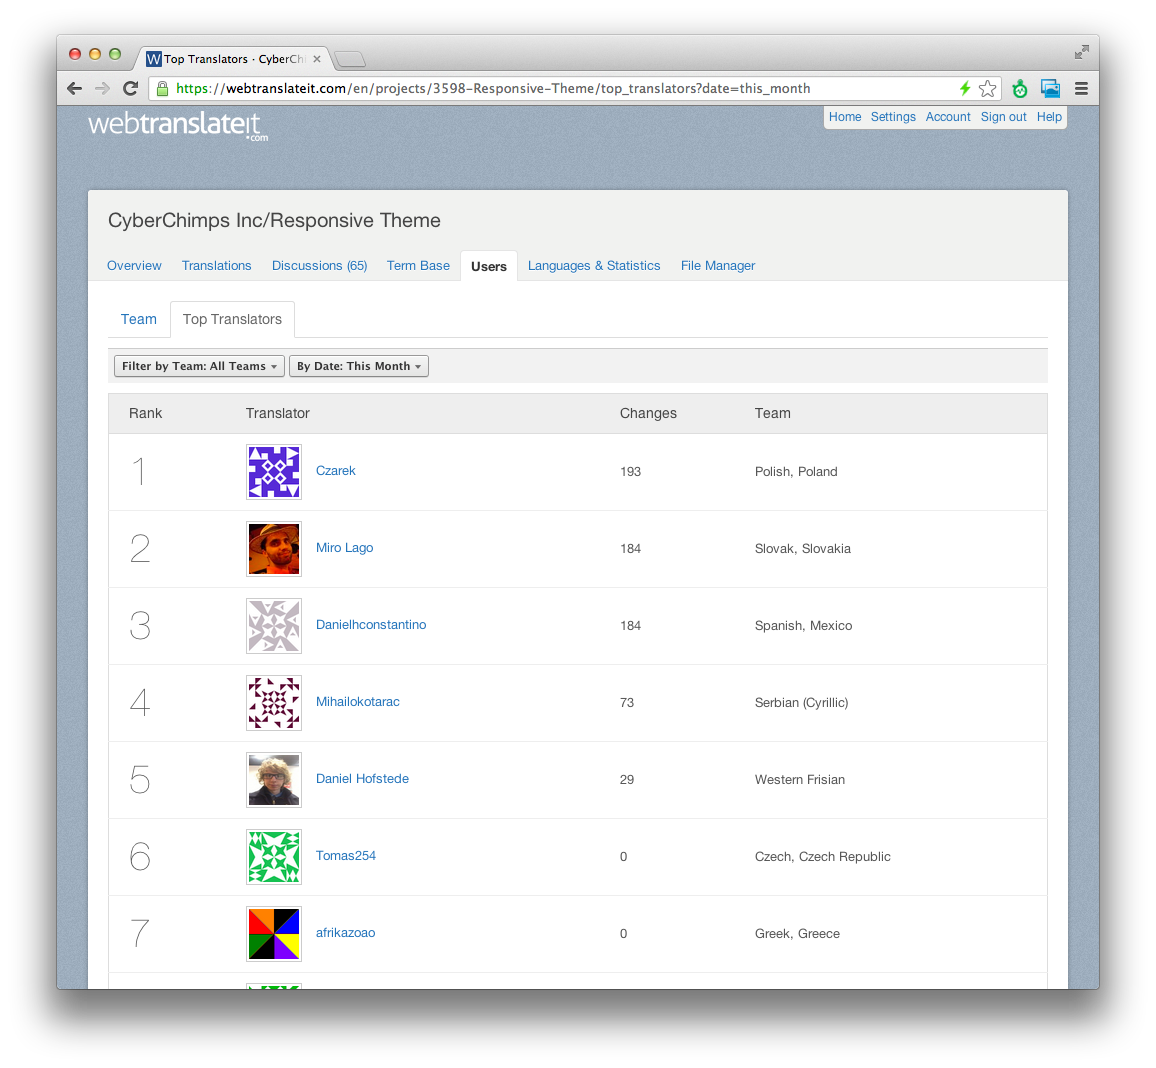1156x1068 pixels.
Task: Click Miro Lago's photo avatar
Action: click(x=274, y=548)
